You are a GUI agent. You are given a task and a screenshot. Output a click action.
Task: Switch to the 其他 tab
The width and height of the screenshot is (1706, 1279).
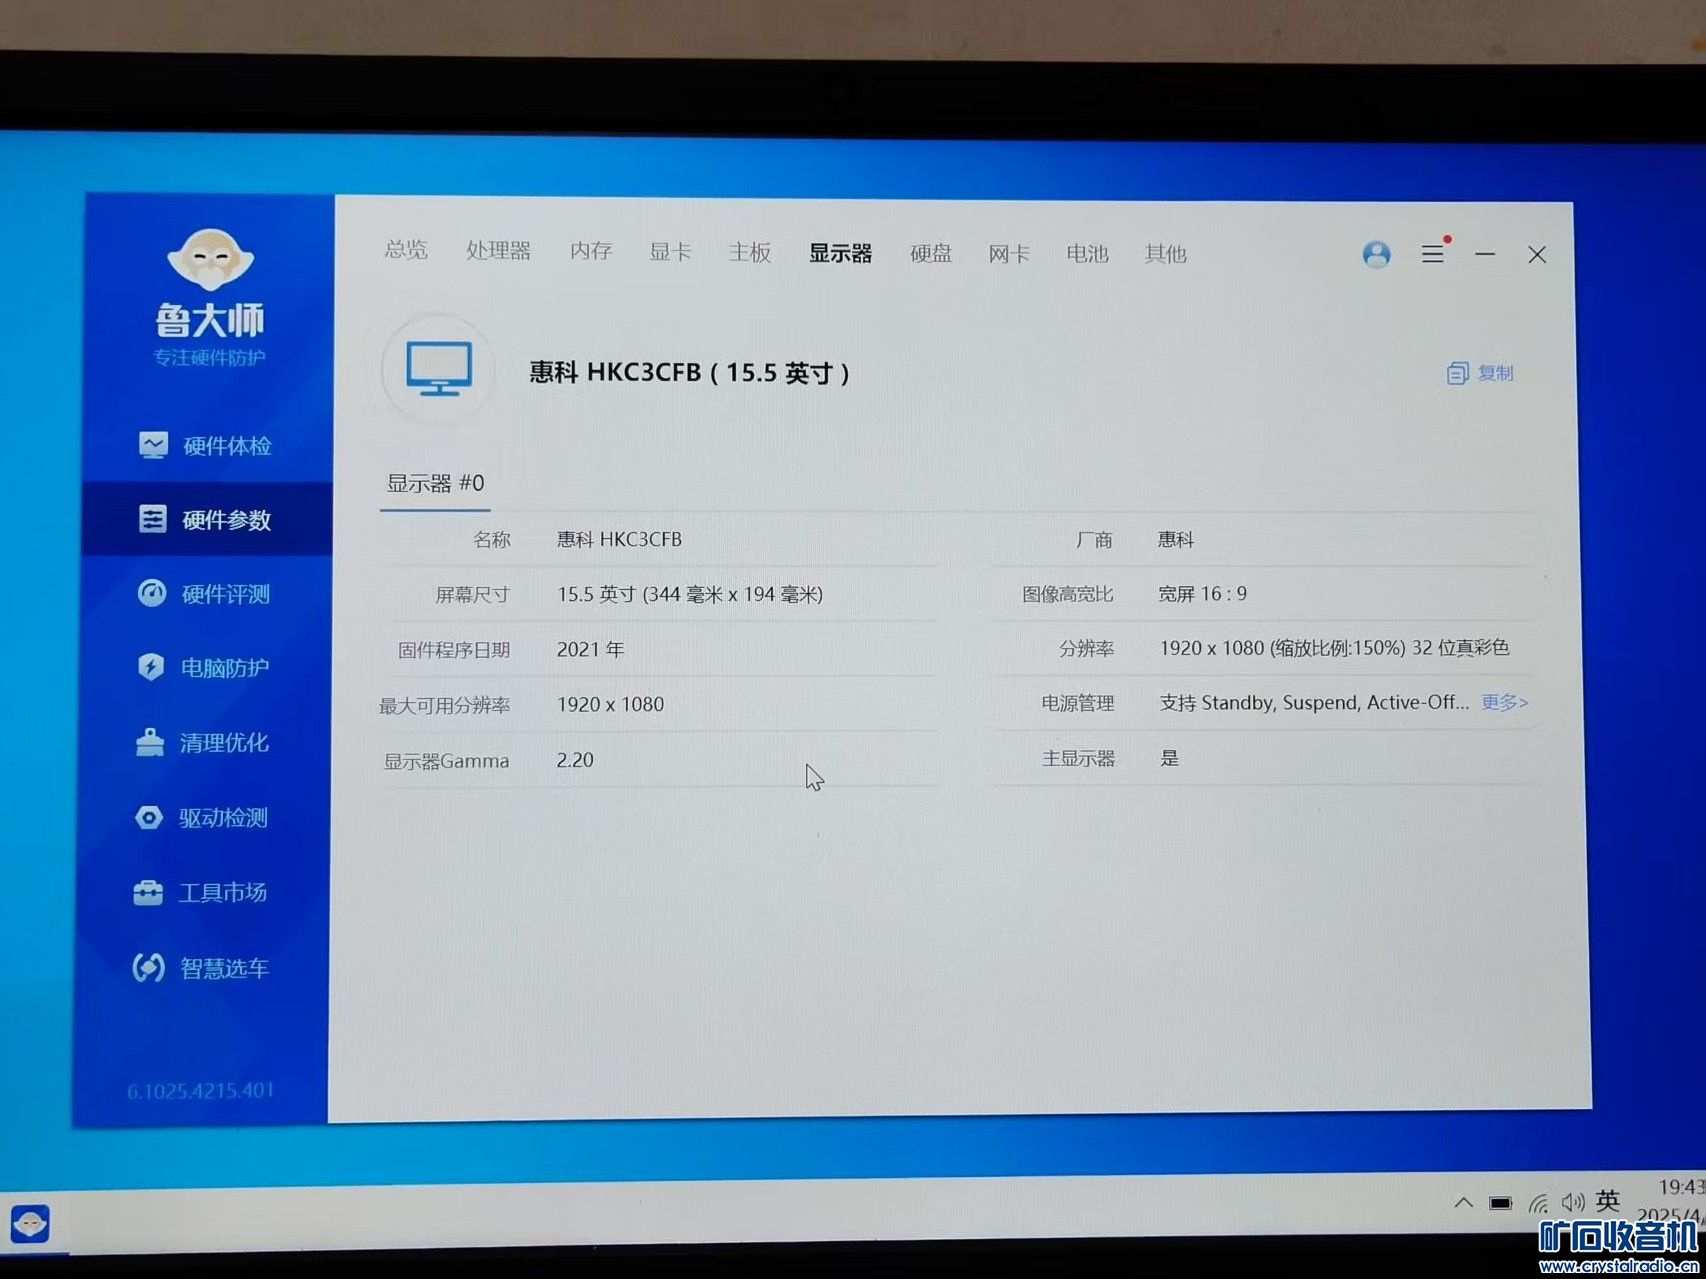point(1166,254)
